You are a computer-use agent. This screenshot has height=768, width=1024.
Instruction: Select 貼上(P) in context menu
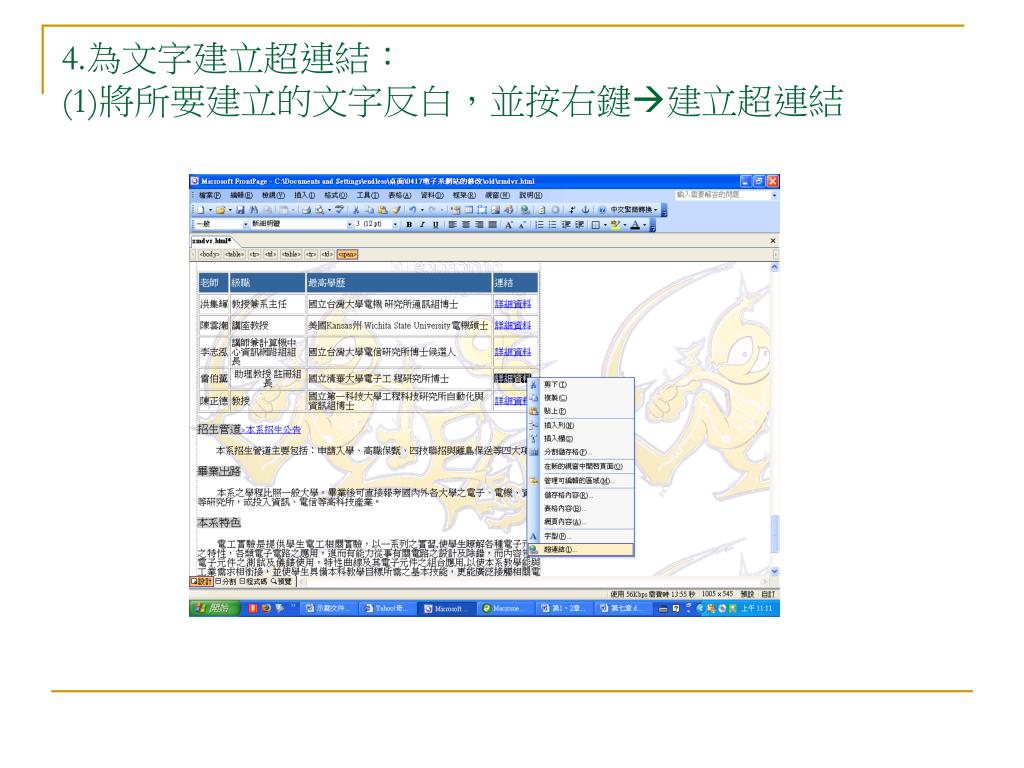(581, 411)
